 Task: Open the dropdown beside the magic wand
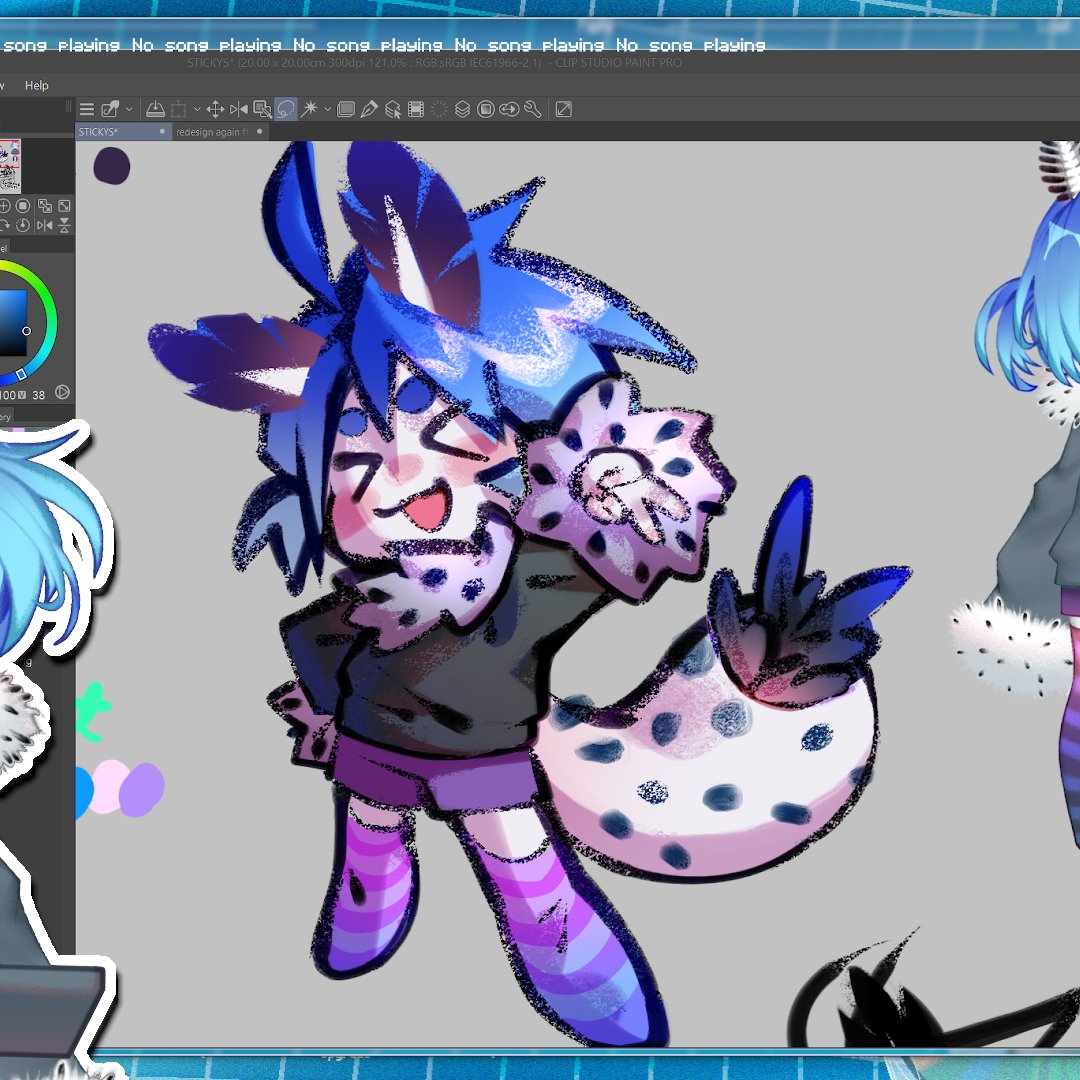pos(327,110)
